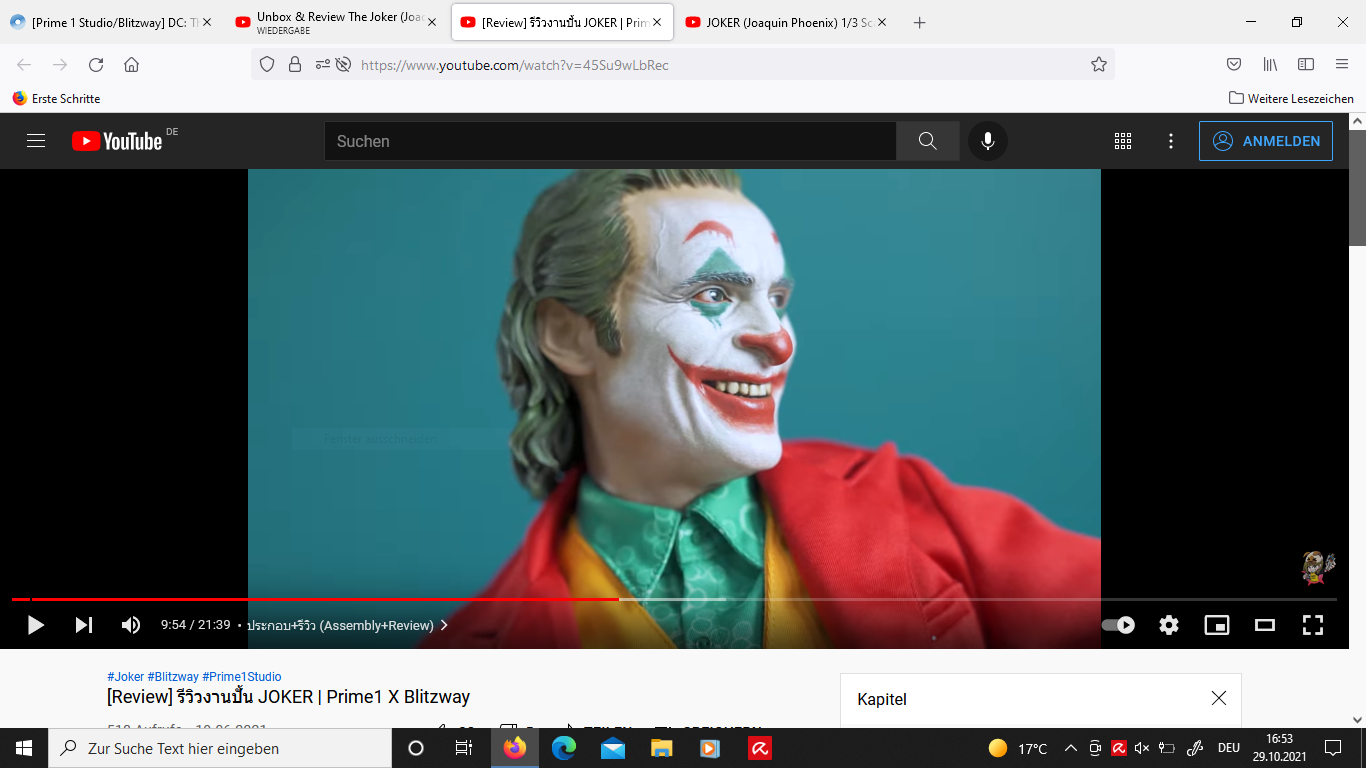1366x768 pixels.
Task: Show site security lock information
Action: click(295, 64)
